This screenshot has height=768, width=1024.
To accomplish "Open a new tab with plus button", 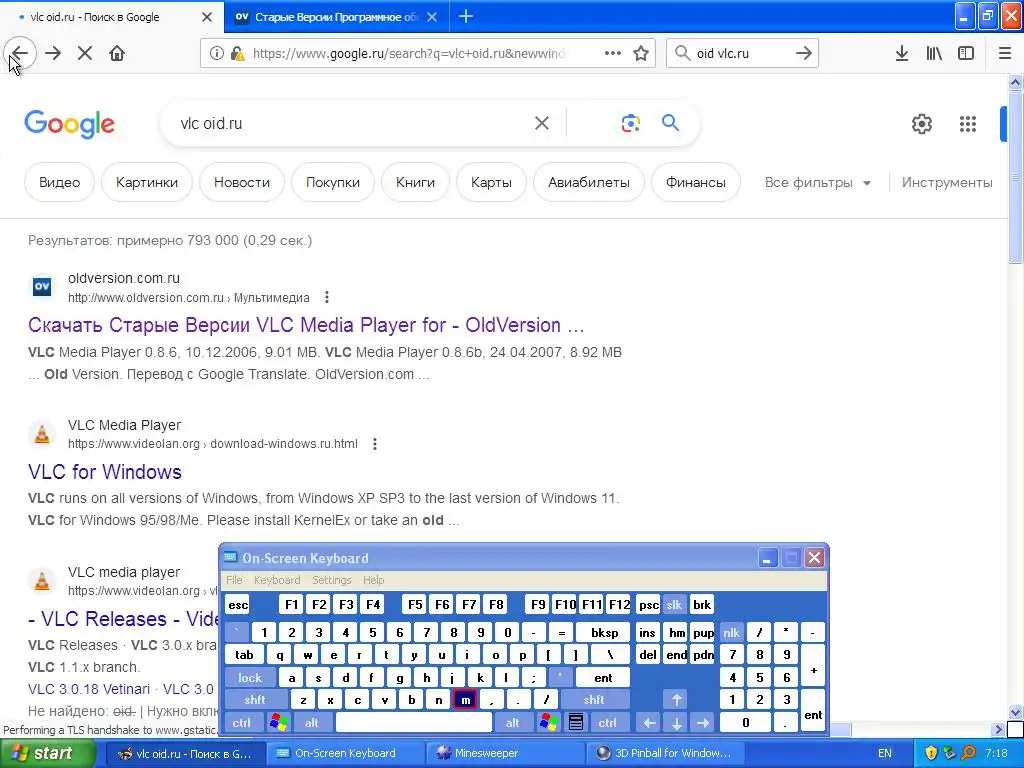I will 466,16.
